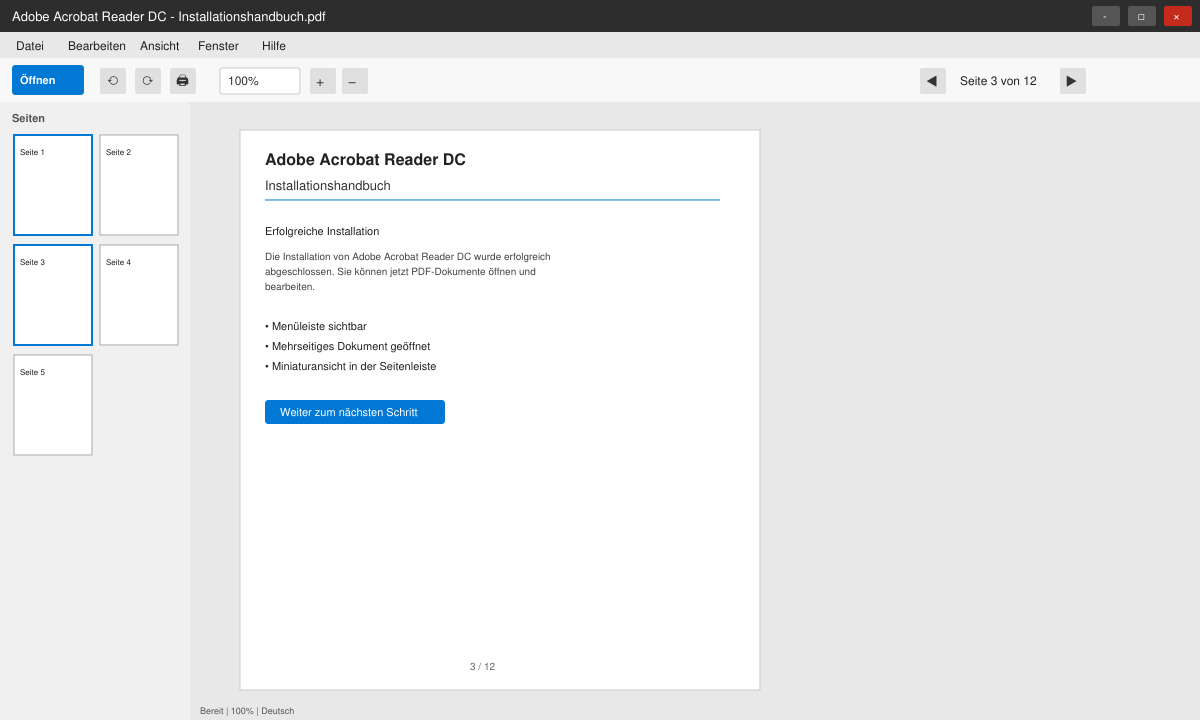Go to previous page arrow

pos(933,81)
